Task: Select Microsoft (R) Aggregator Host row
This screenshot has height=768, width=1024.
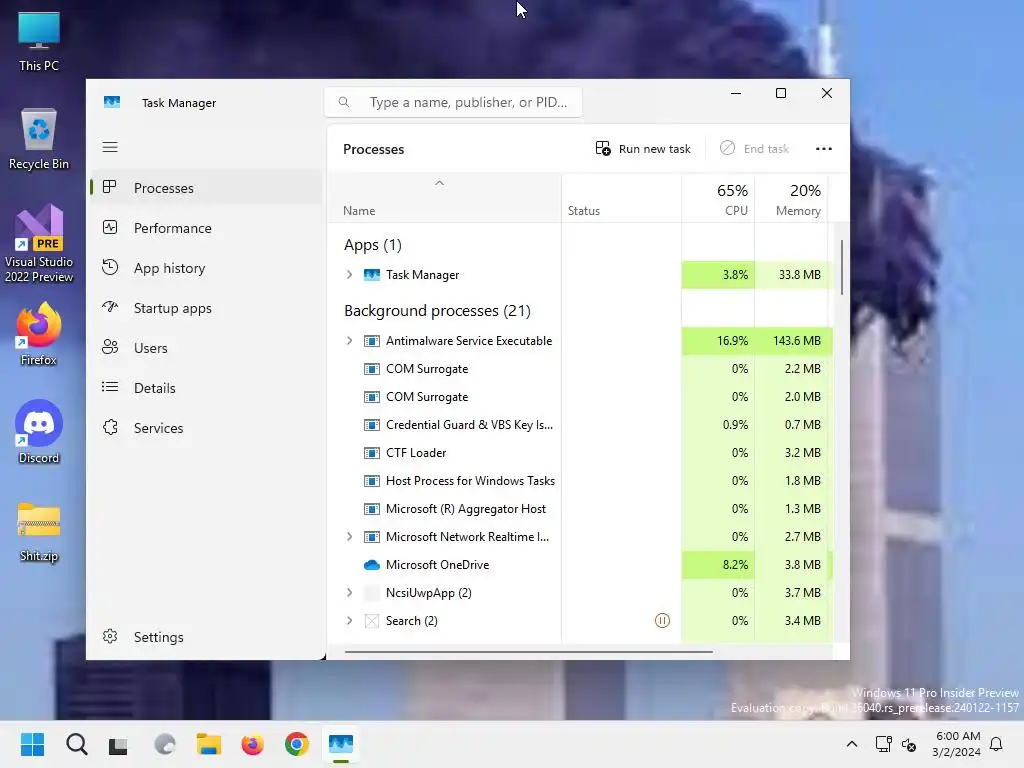Action: pos(580,509)
